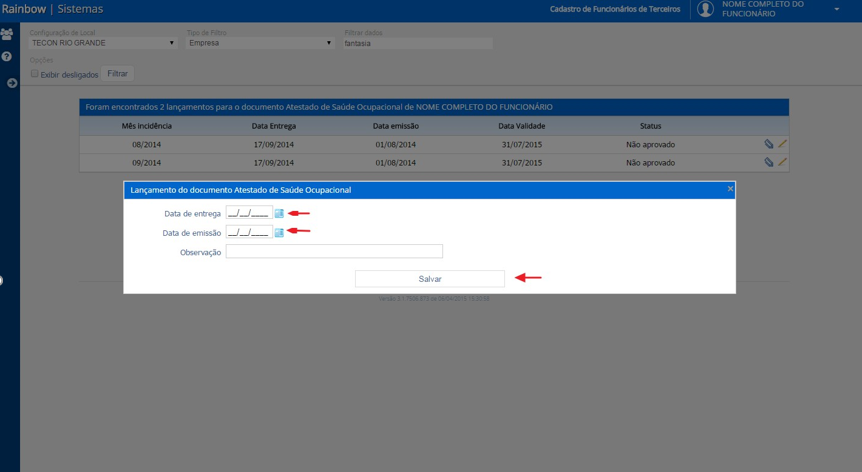
Task: Click Data emissão column header
Action: point(396,126)
